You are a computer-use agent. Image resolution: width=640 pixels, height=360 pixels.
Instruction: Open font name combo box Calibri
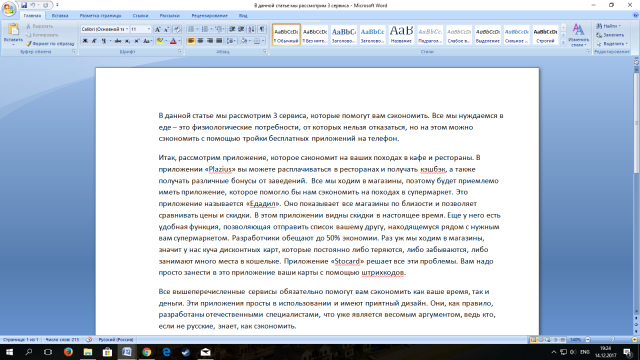[x=104, y=29]
